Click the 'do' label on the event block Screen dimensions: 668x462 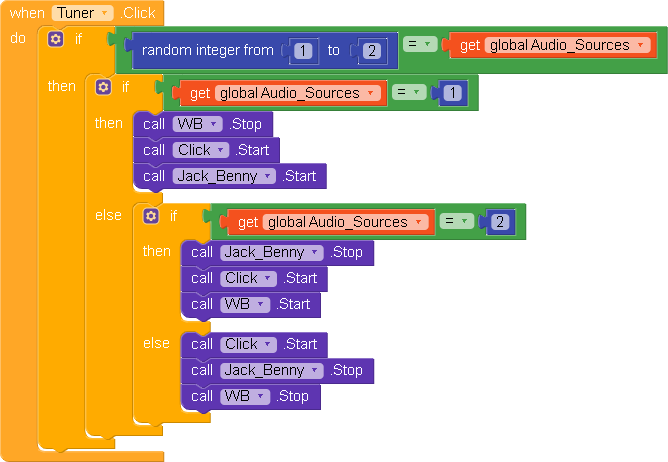(18, 38)
